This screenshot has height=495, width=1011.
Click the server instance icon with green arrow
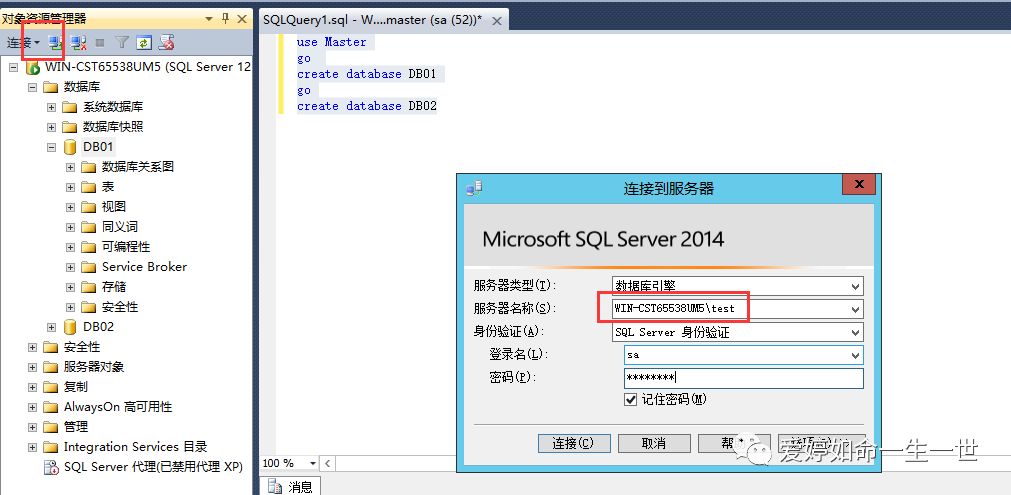32,68
